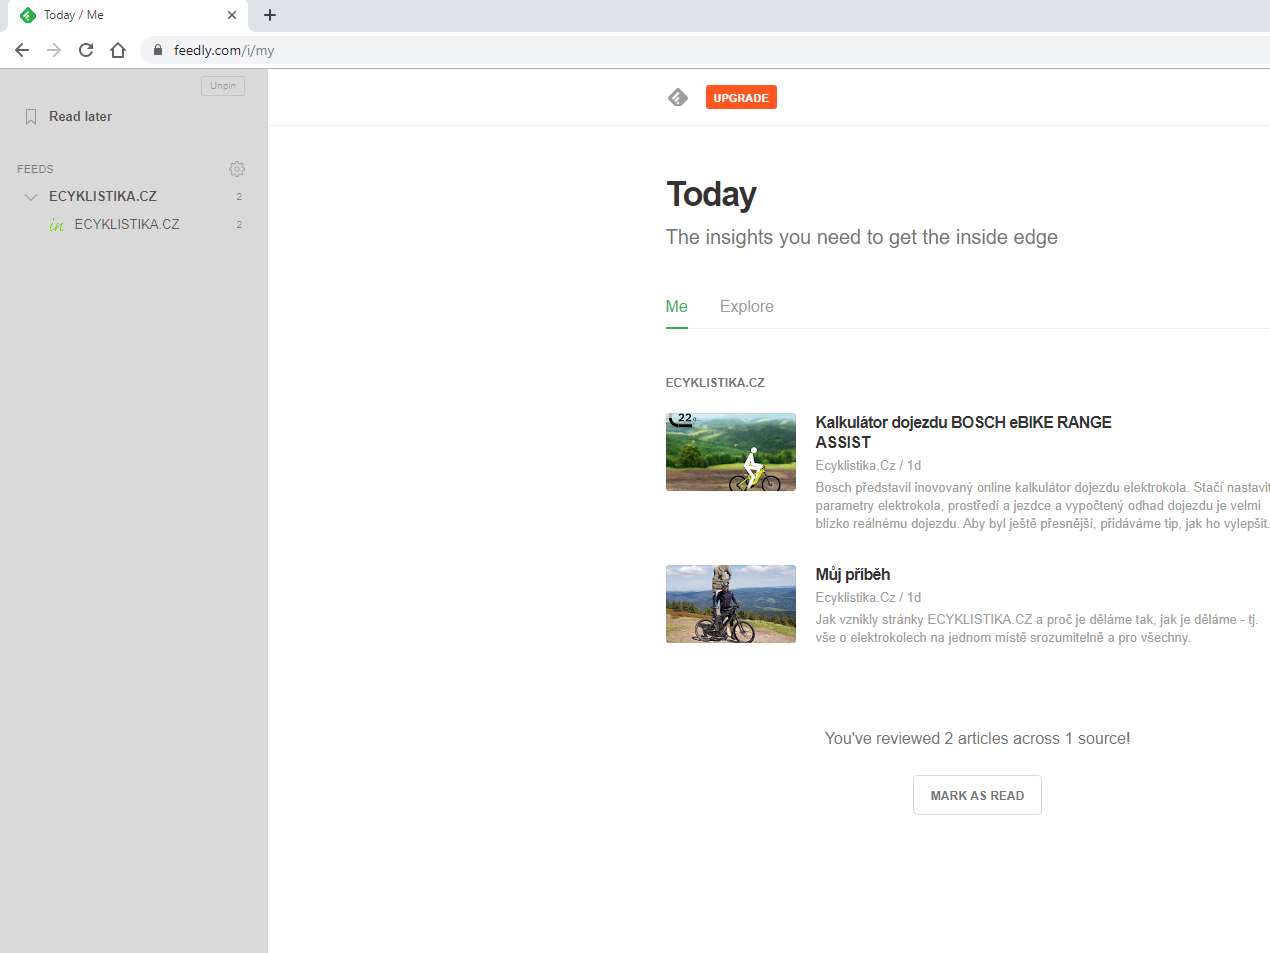Open a new browser tab with plus icon
1270x953 pixels.
(x=270, y=15)
